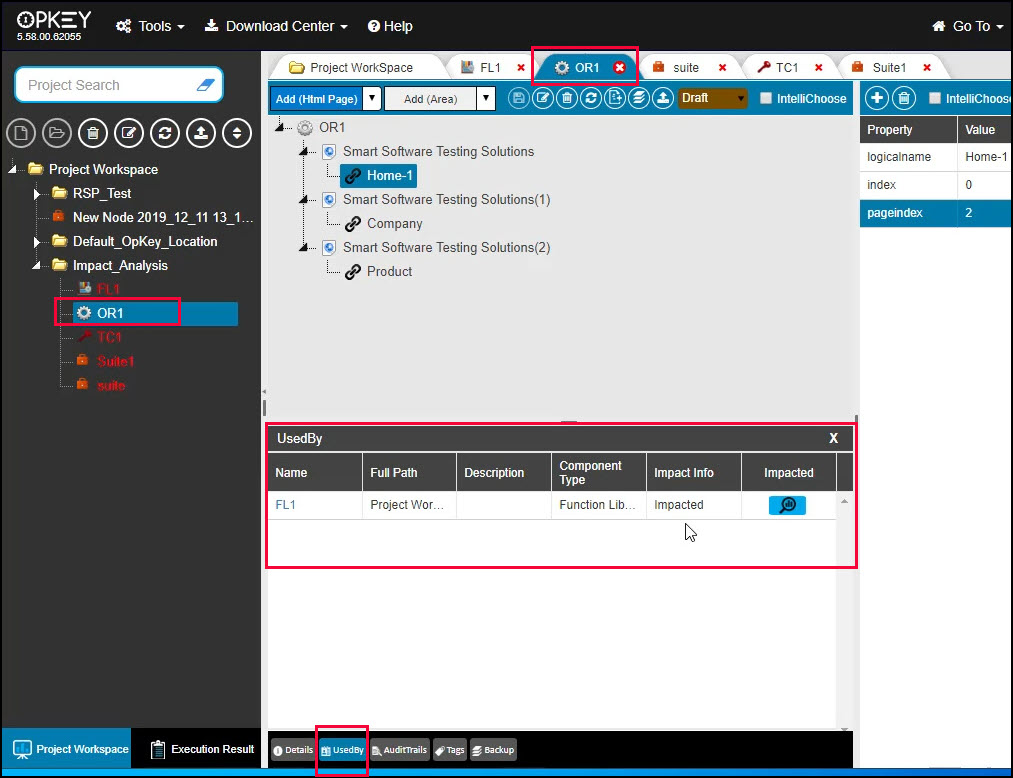Viewport: 1013px width, 778px height.
Task: Open the Add (Html Page) dropdown arrow
Action: [x=371, y=98]
